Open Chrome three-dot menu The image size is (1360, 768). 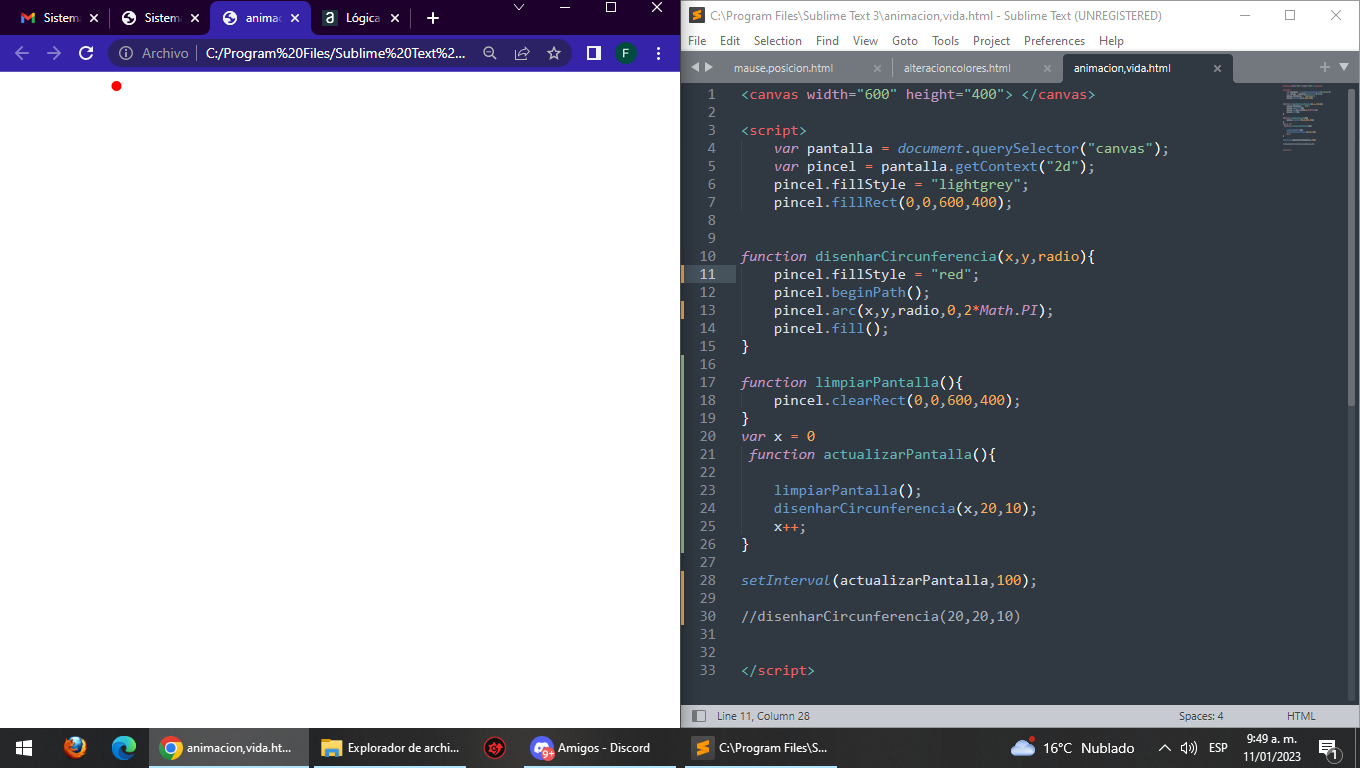(658, 53)
